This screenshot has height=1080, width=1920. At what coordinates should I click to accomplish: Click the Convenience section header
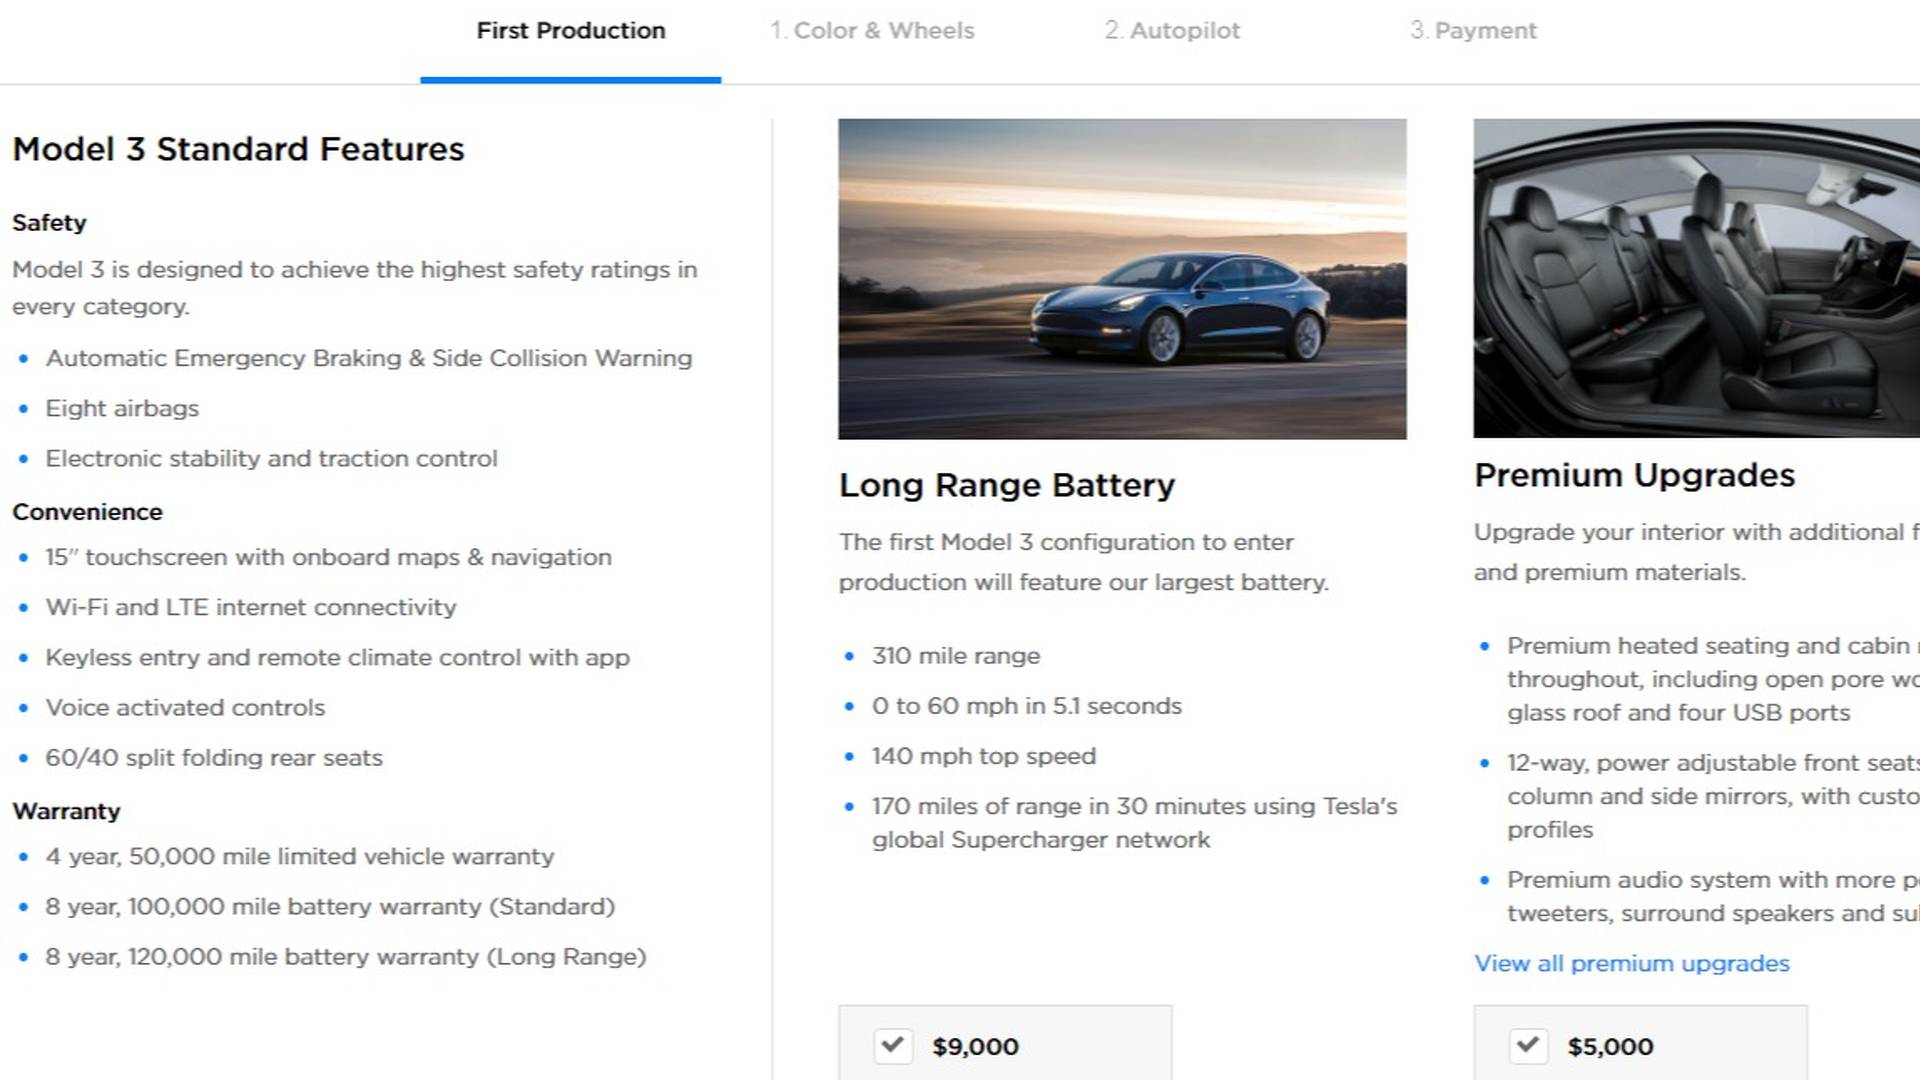pyautogui.click(x=88, y=511)
